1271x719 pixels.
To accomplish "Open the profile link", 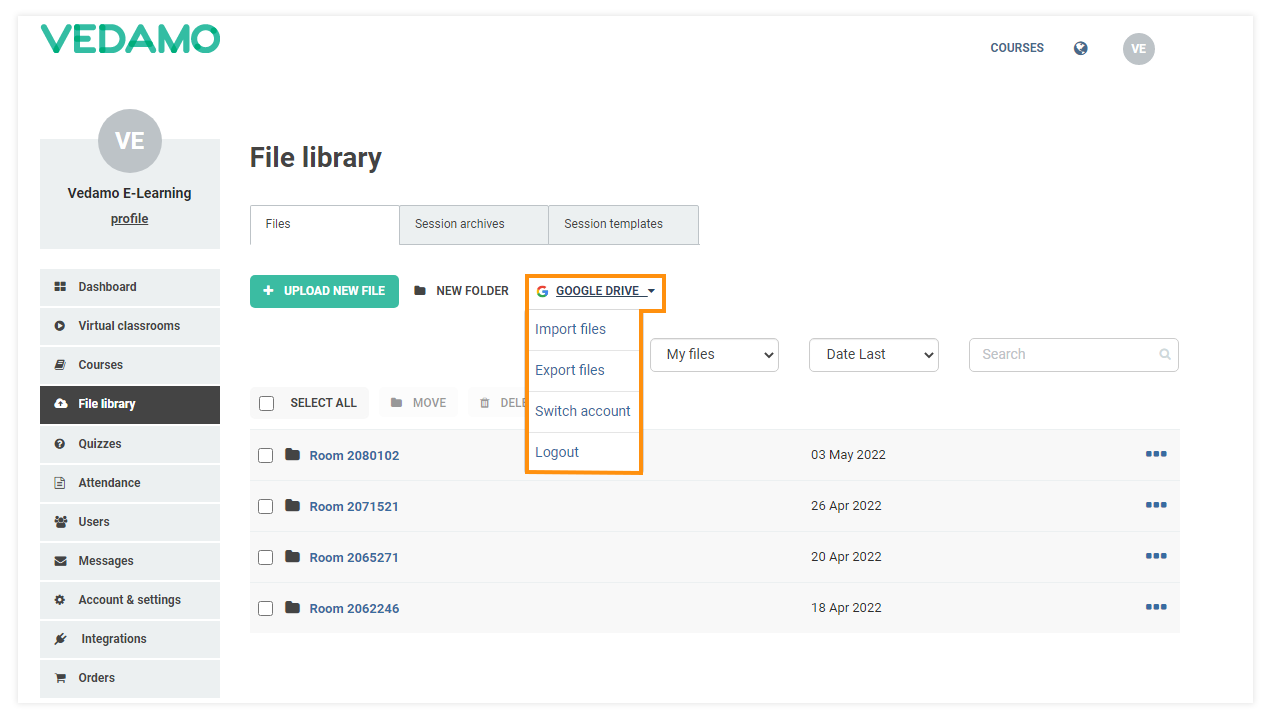I will click(129, 219).
